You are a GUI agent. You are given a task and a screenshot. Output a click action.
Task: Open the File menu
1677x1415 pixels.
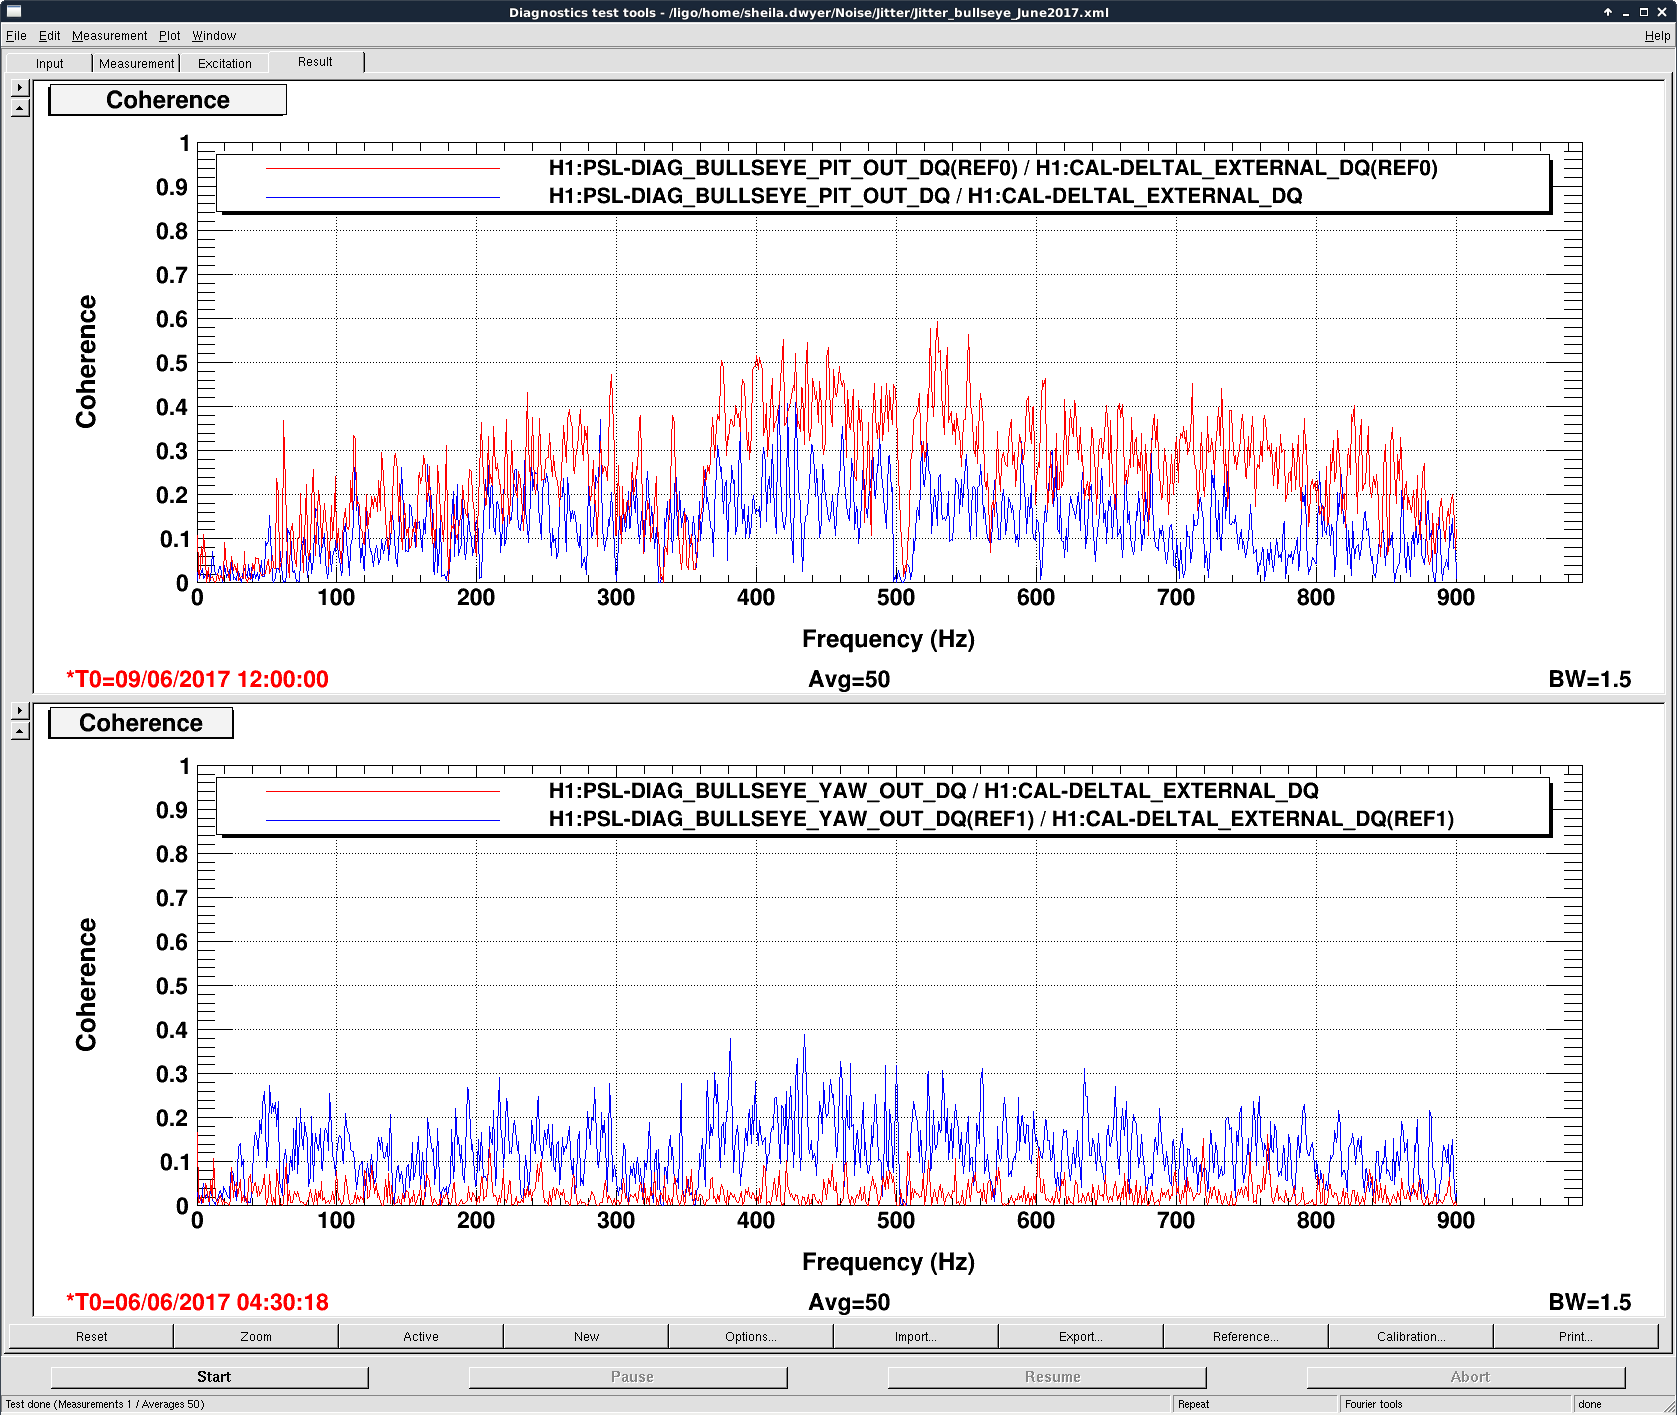point(16,36)
